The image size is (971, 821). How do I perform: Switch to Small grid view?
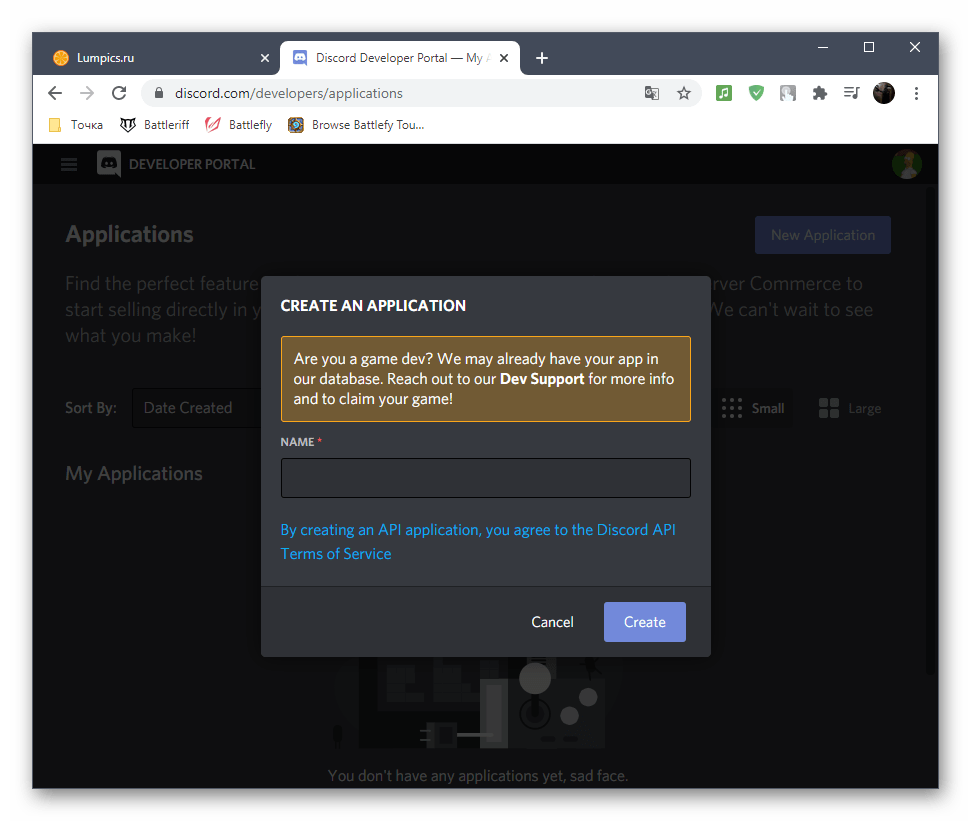753,408
